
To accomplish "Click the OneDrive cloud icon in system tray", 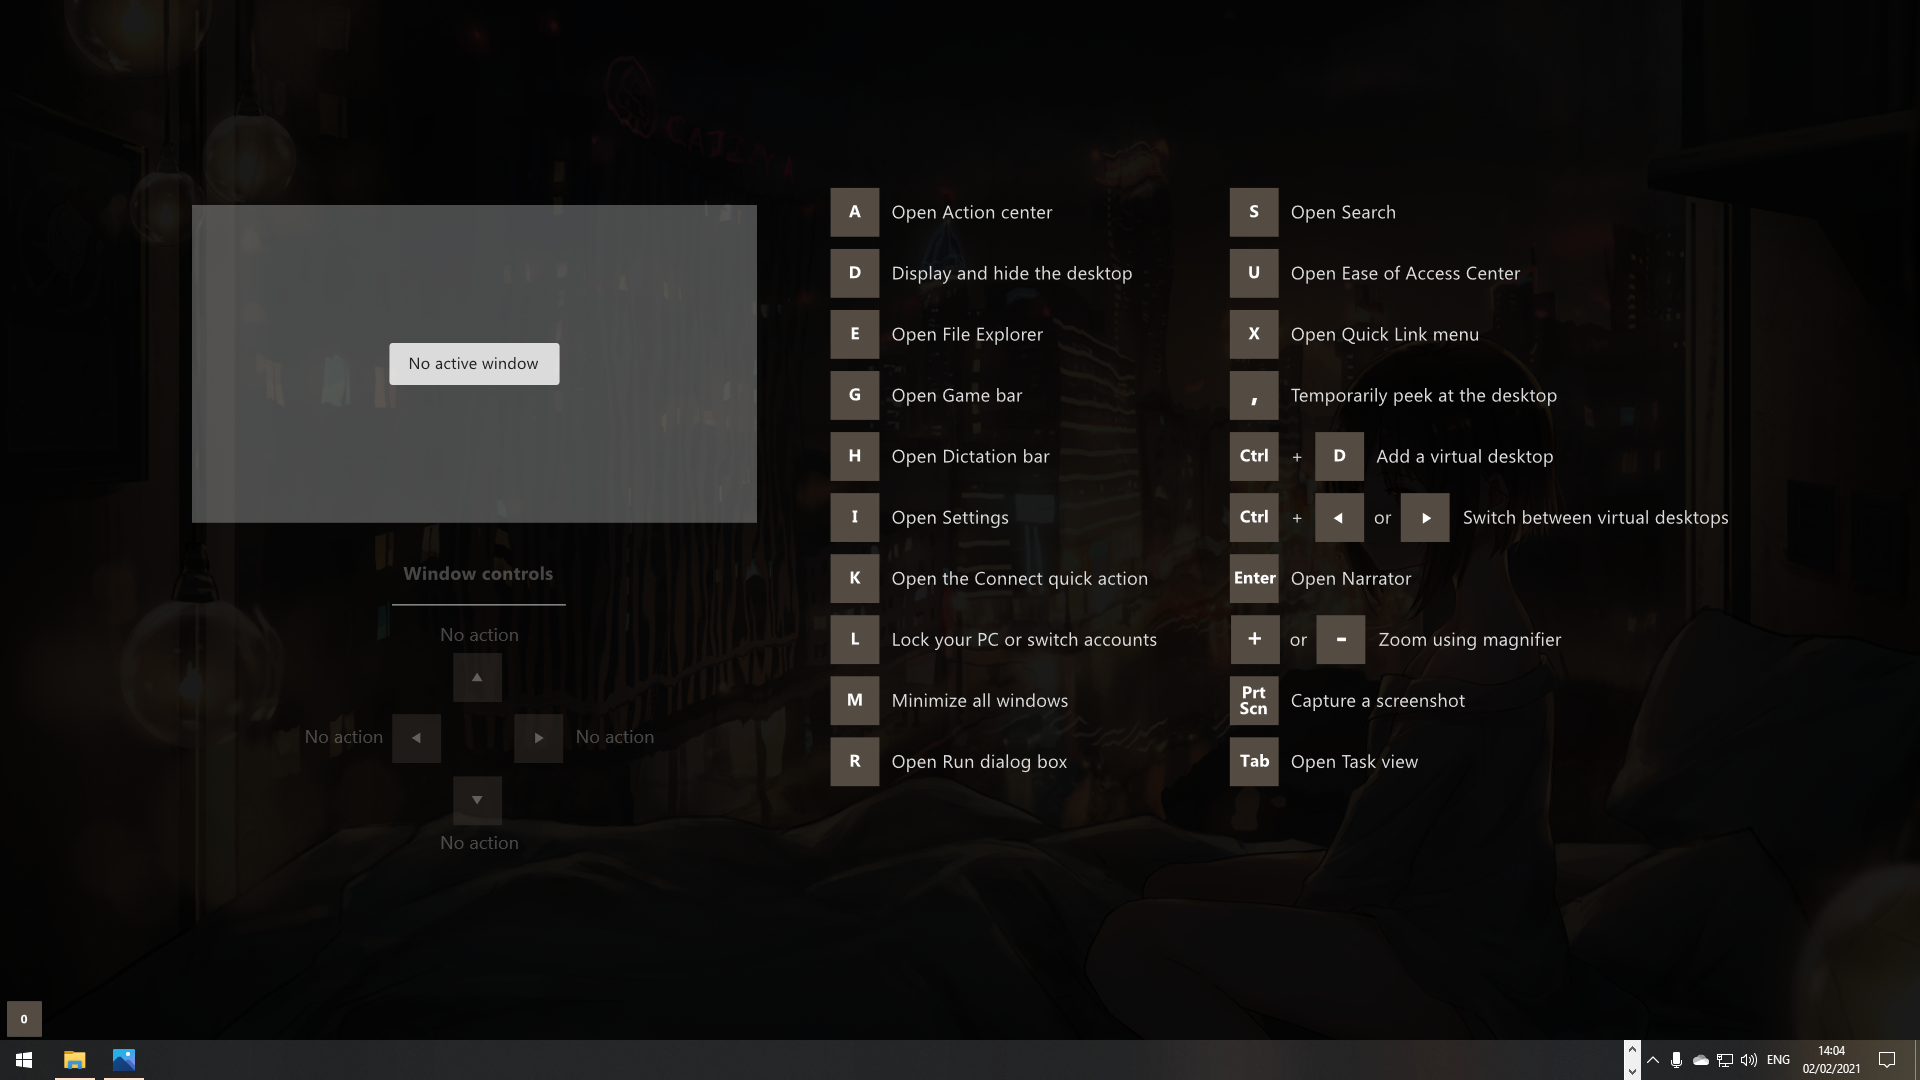I will click(x=1701, y=1060).
